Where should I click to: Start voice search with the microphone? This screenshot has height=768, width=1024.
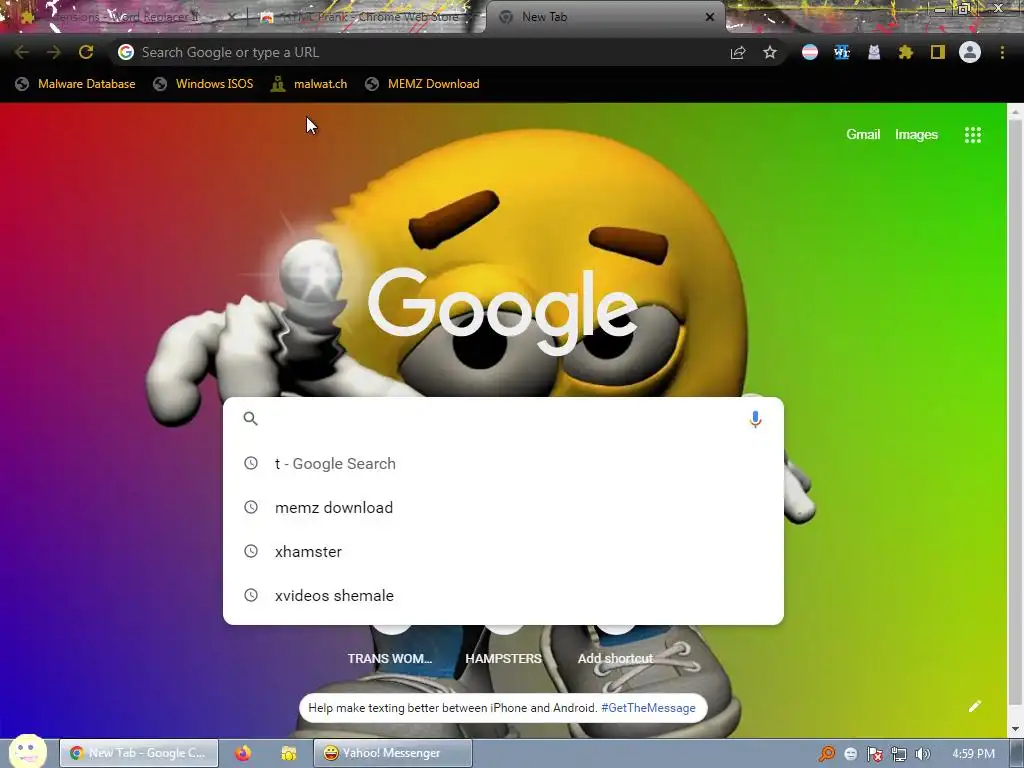pos(755,419)
